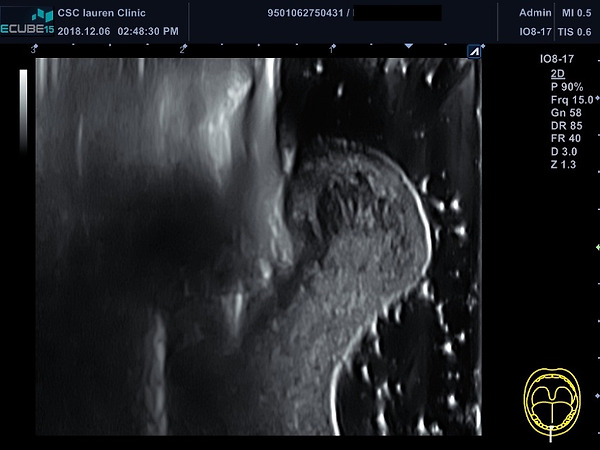Screen dimensions: 600x450
Task: Click the depth scale marker 1
Action: coord(332,48)
